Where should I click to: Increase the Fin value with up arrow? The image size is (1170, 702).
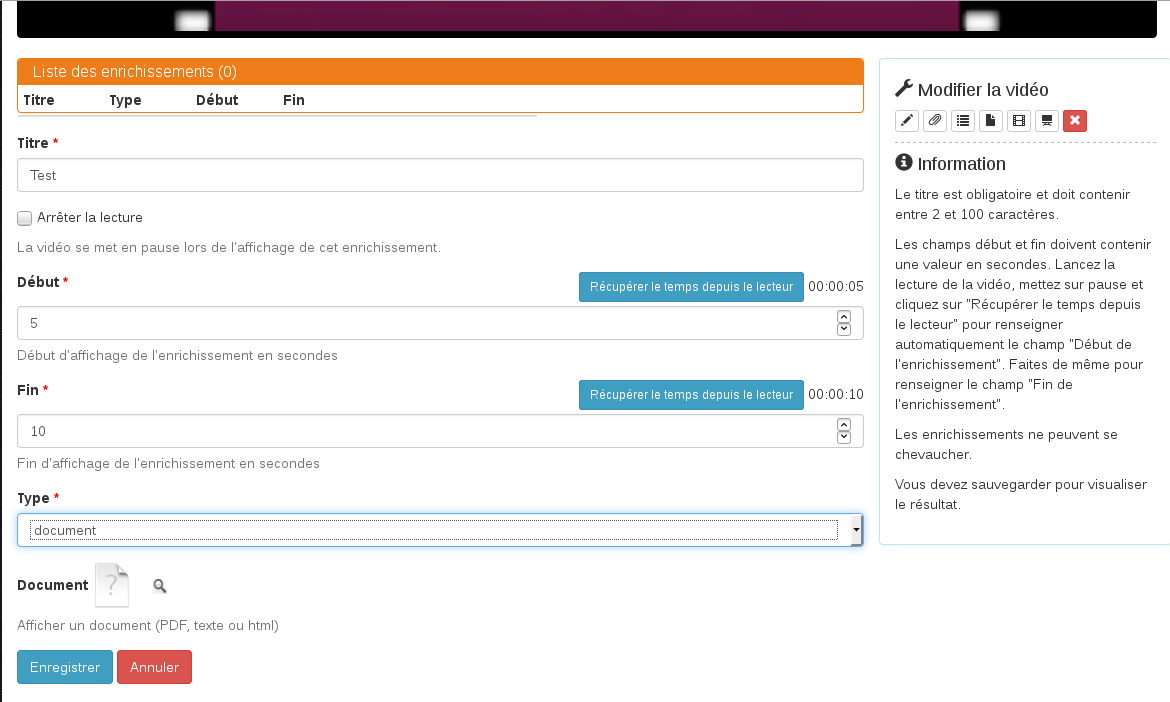(x=843, y=425)
